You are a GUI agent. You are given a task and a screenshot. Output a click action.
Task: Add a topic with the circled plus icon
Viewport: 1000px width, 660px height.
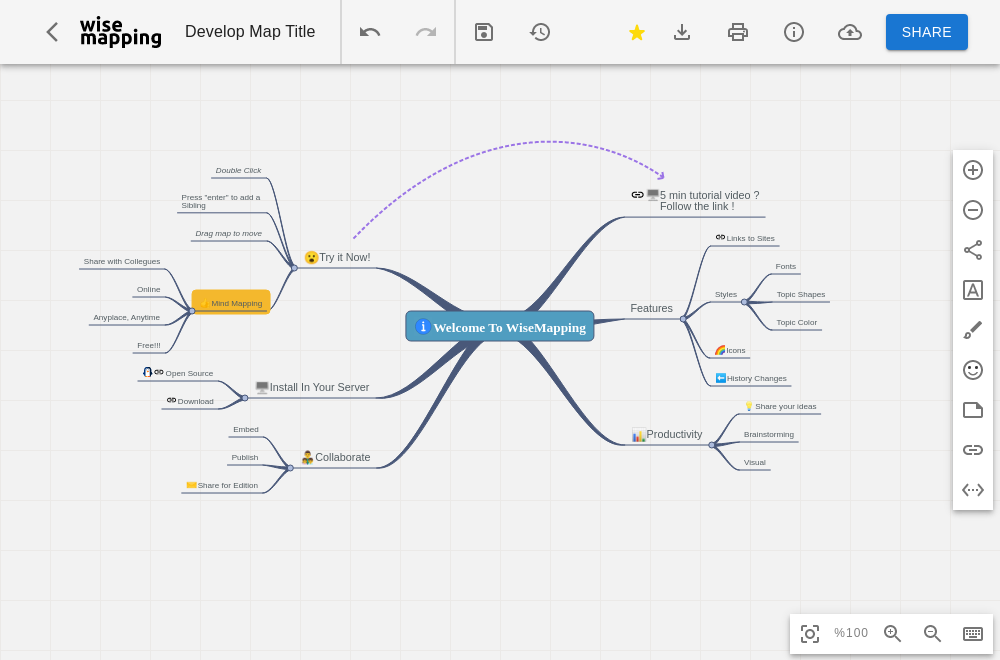[973, 170]
